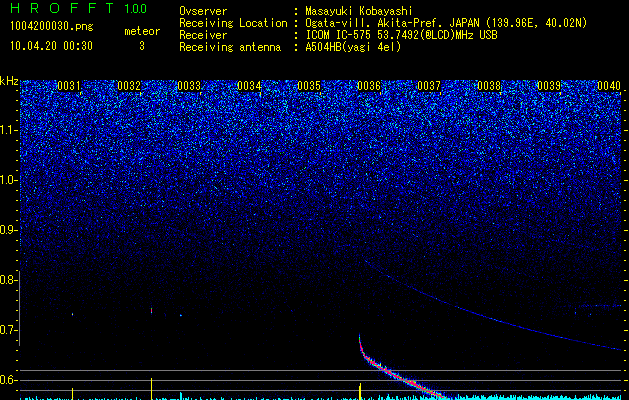Click the timestamp 10.04.20 00:30
The width and height of the screenshot is (629, 400).
pos(51,46)
